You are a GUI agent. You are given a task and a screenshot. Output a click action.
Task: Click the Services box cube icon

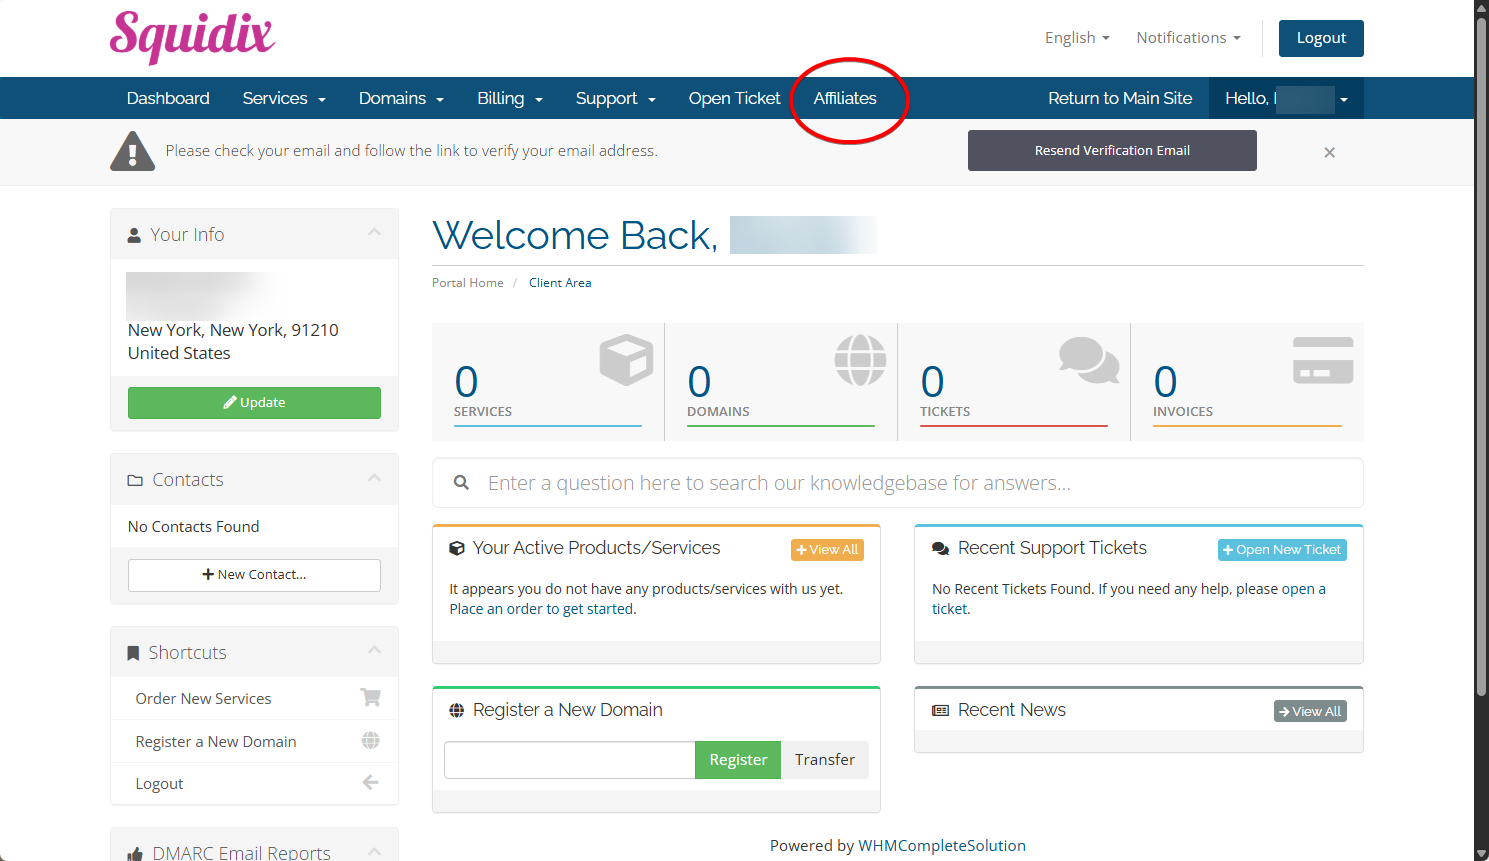[626, 360]
